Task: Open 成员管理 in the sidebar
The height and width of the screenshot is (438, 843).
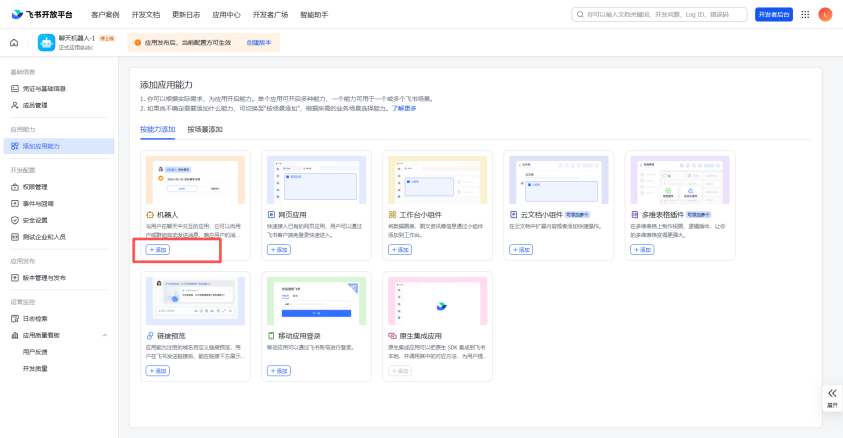Action: [35, 105]
